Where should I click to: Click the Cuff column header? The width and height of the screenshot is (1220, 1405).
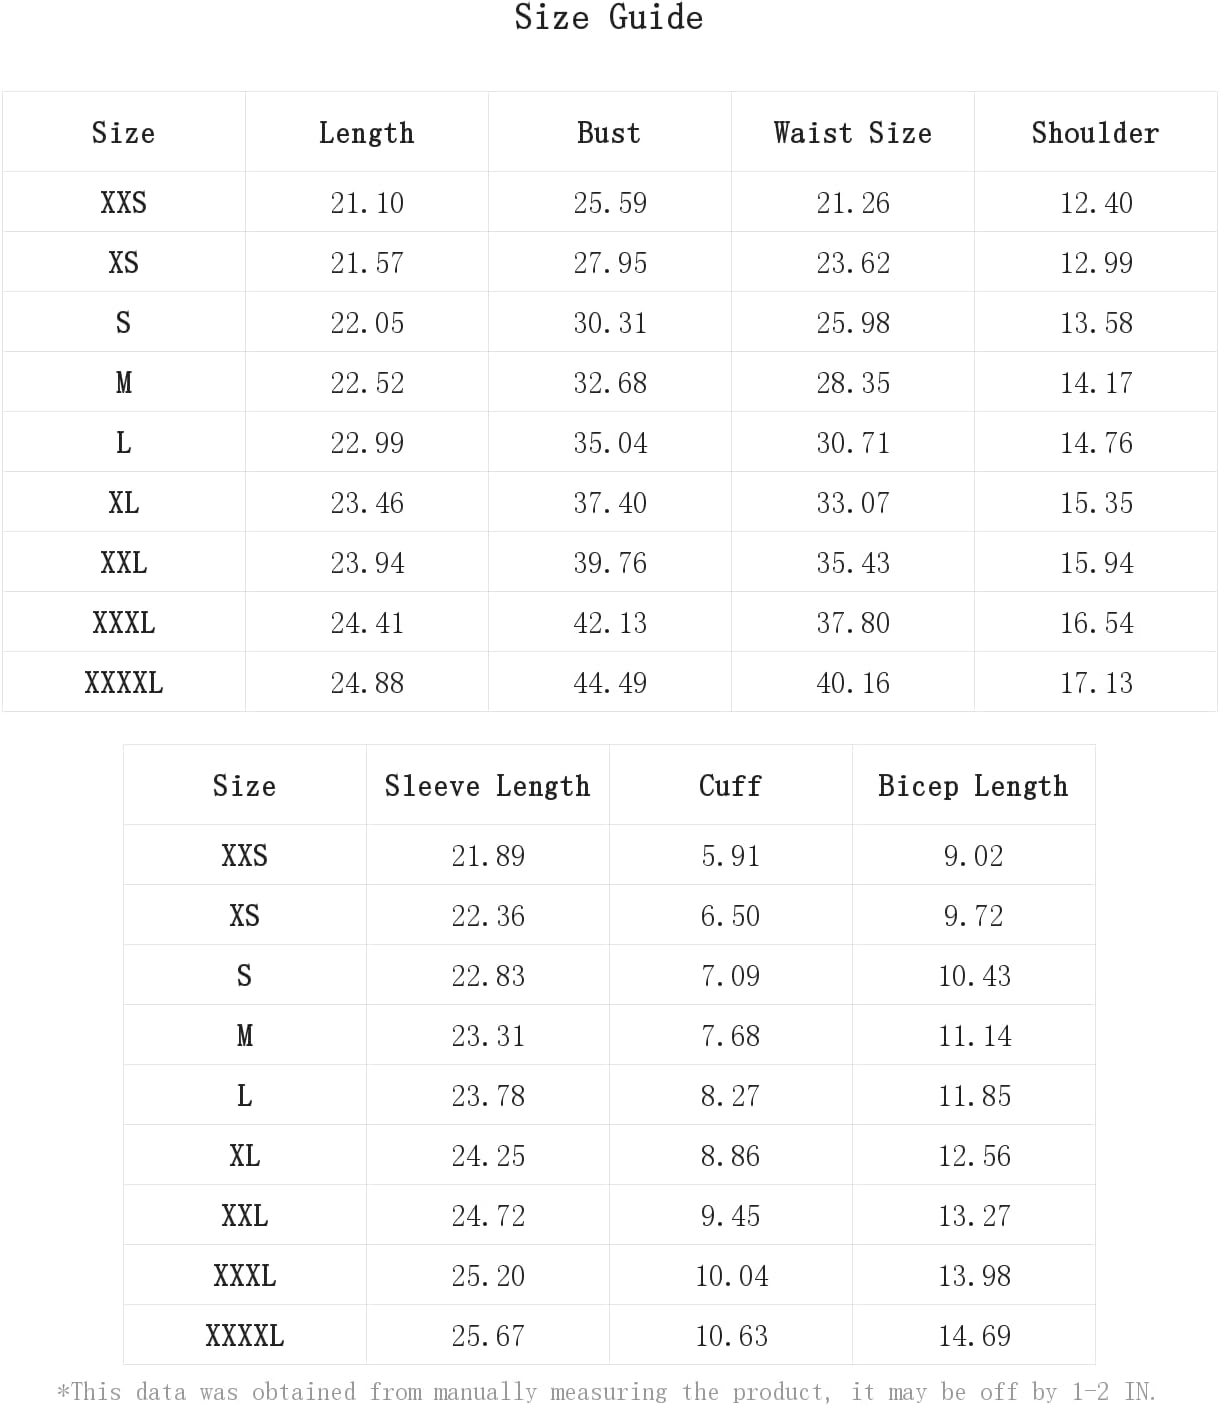coord(730,786)
